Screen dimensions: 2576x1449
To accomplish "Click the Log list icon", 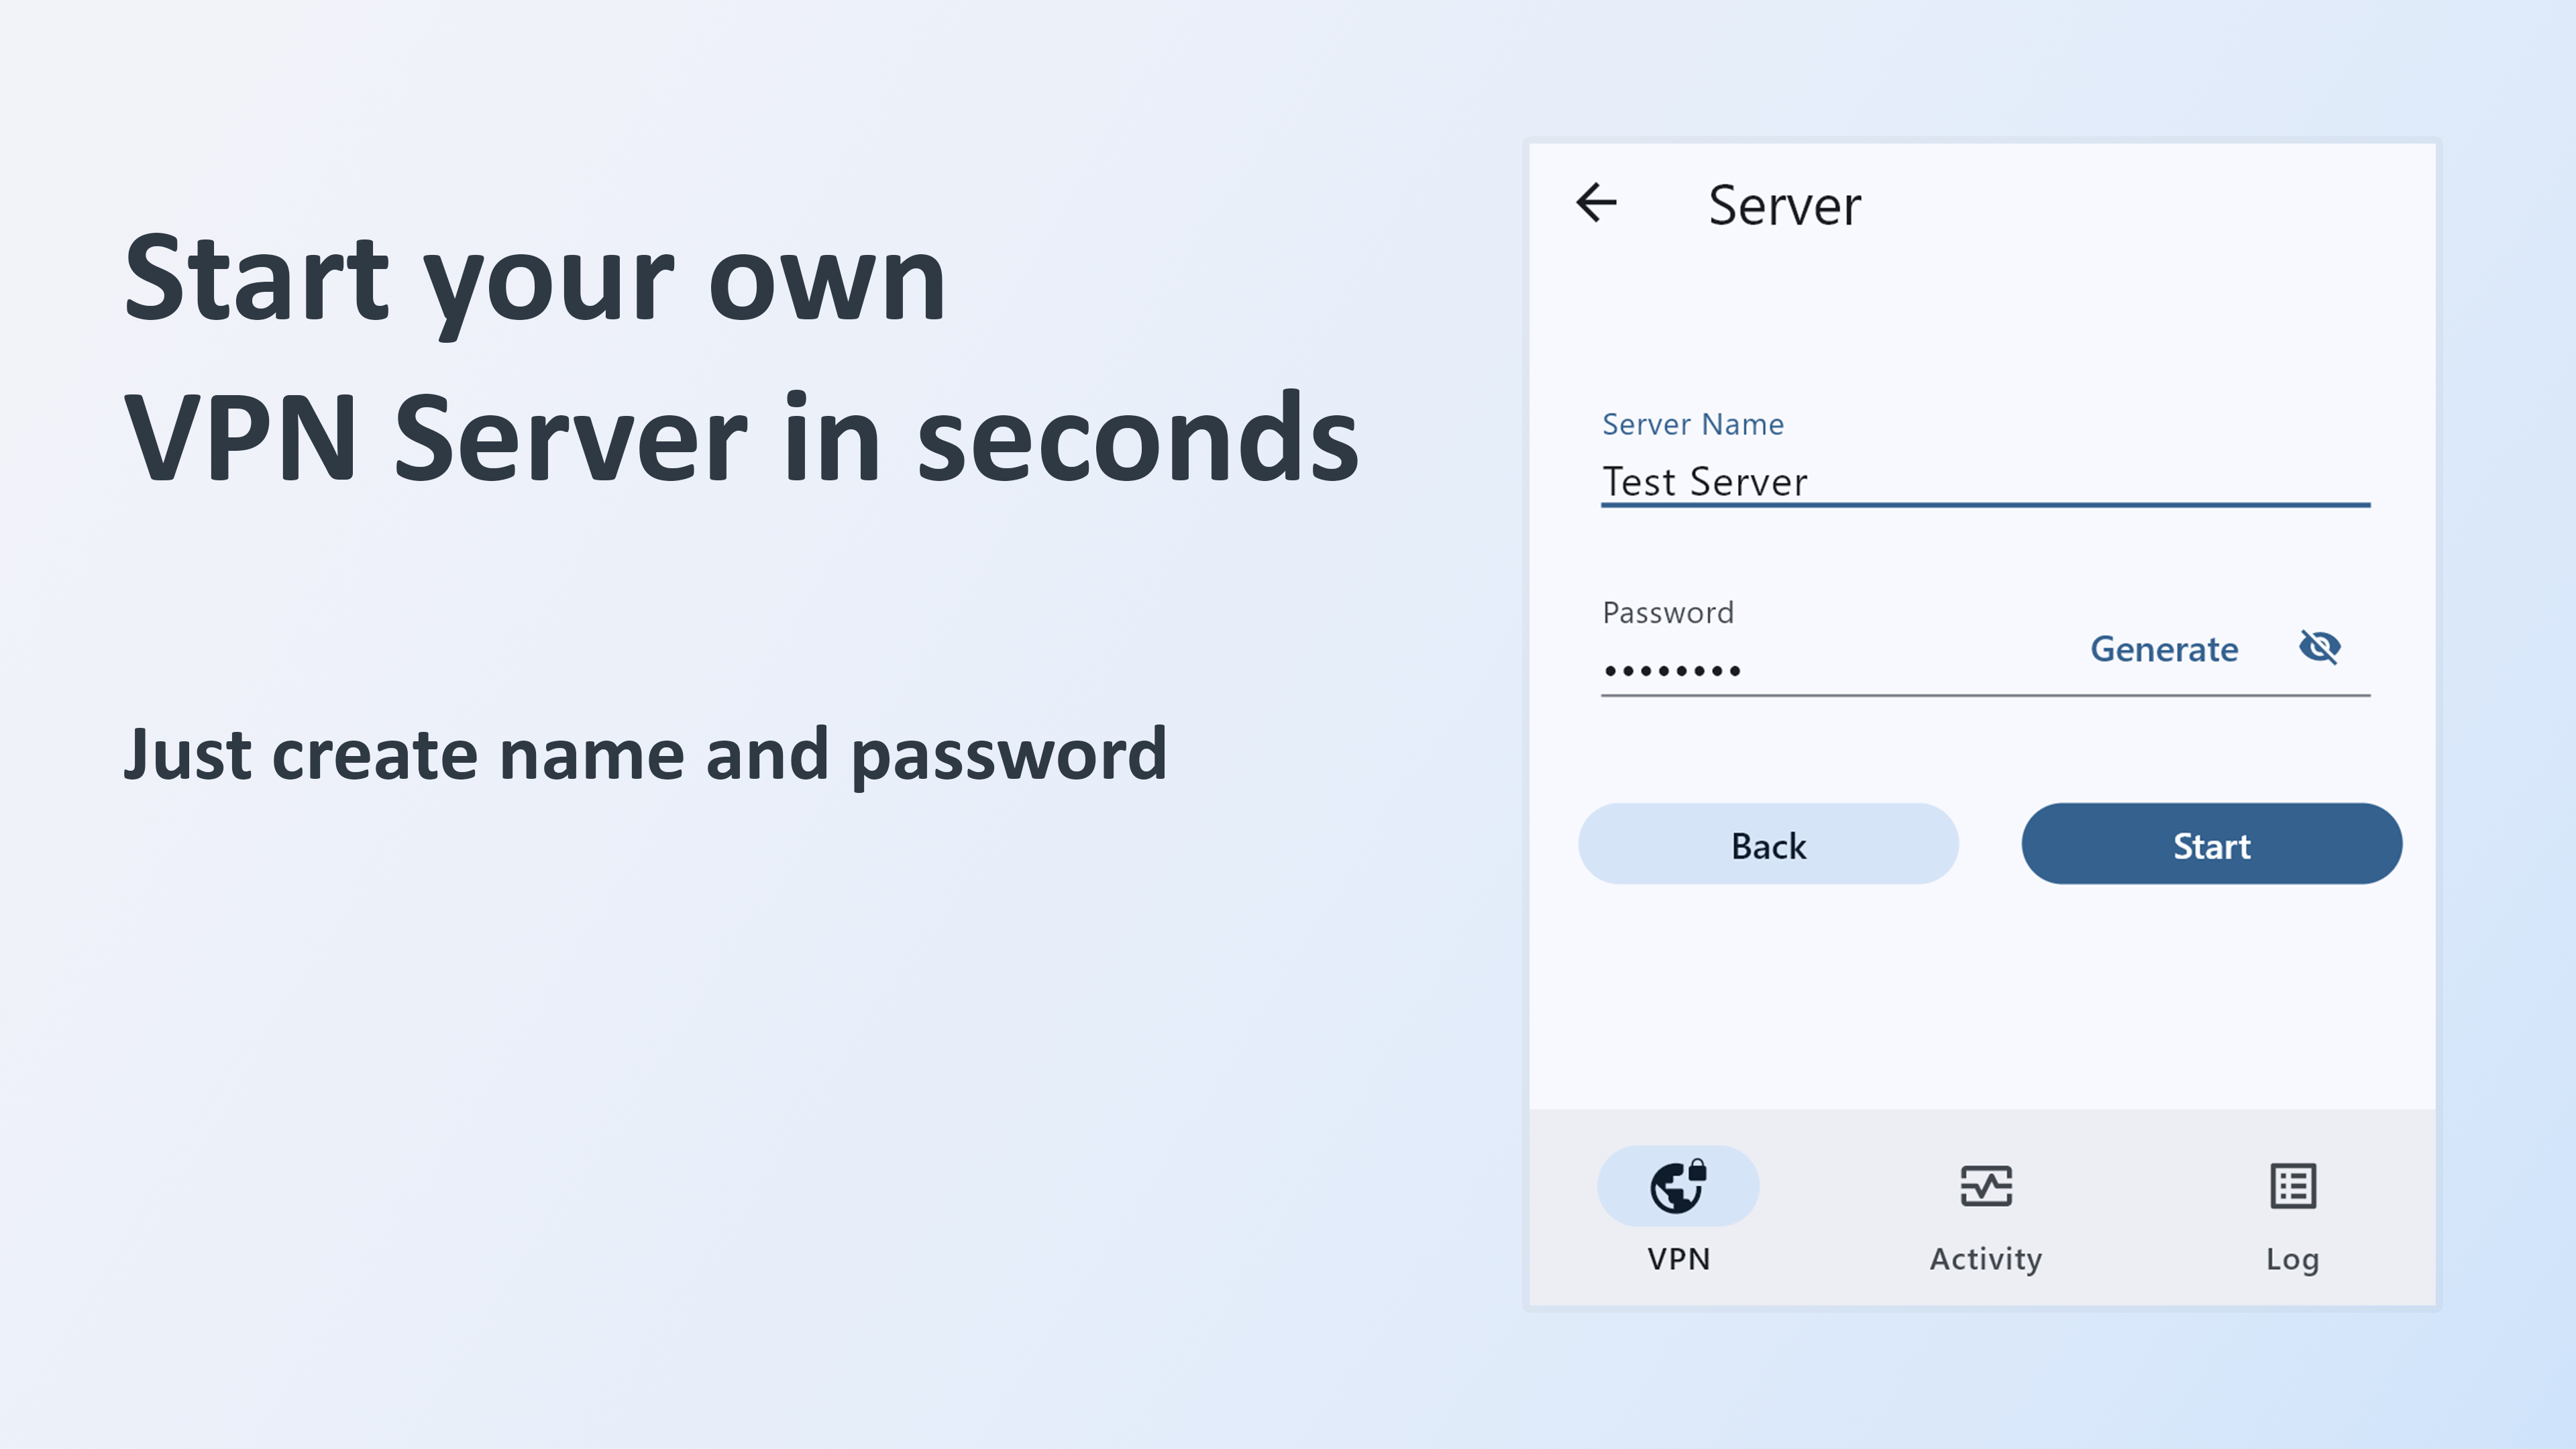I will click(2291, 1186).
